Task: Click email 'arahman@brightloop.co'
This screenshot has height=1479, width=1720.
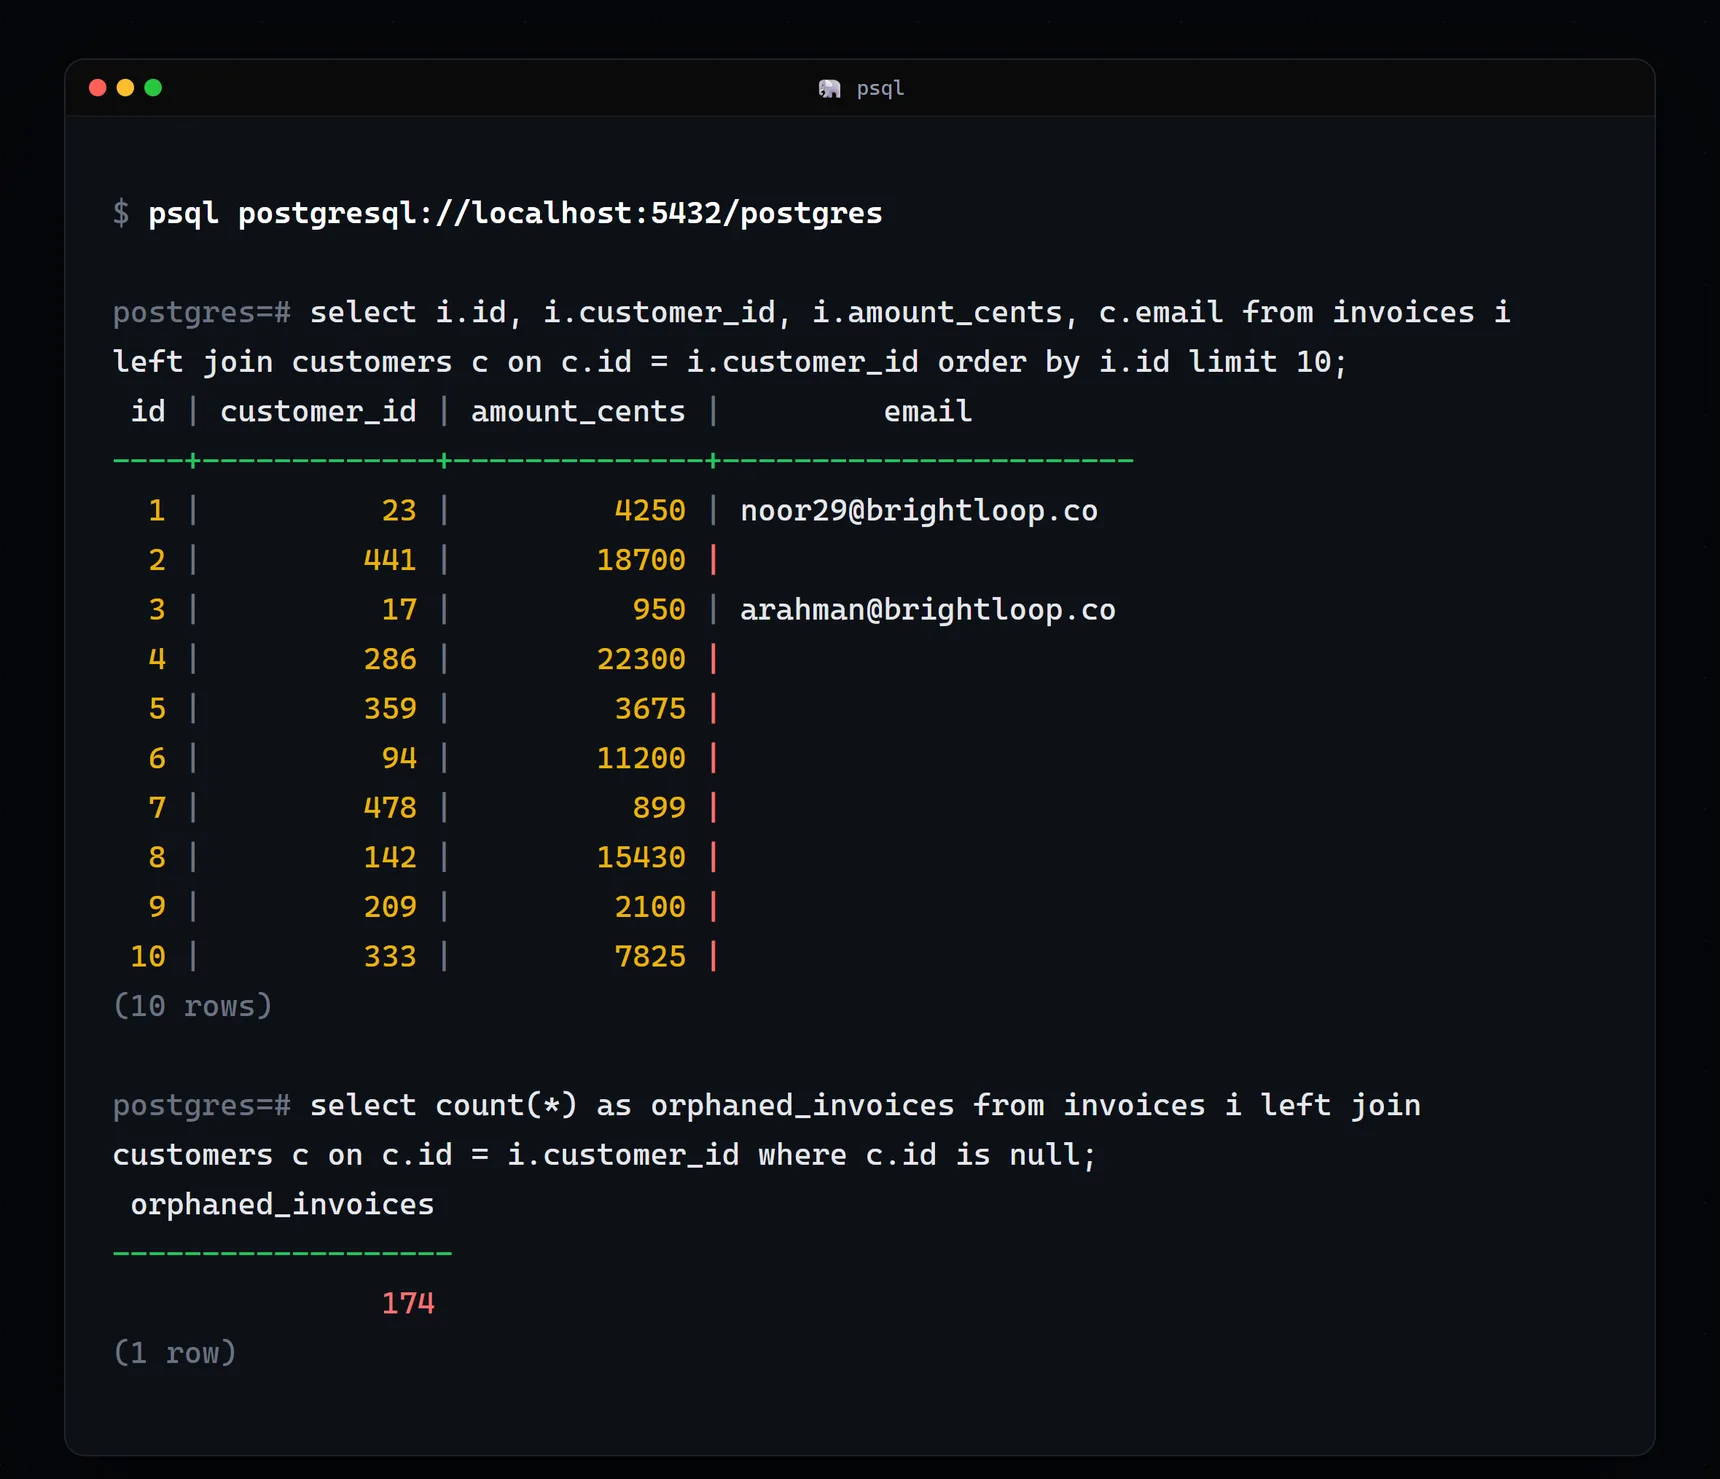Action: pyautogui.click(x=928, y=609)
